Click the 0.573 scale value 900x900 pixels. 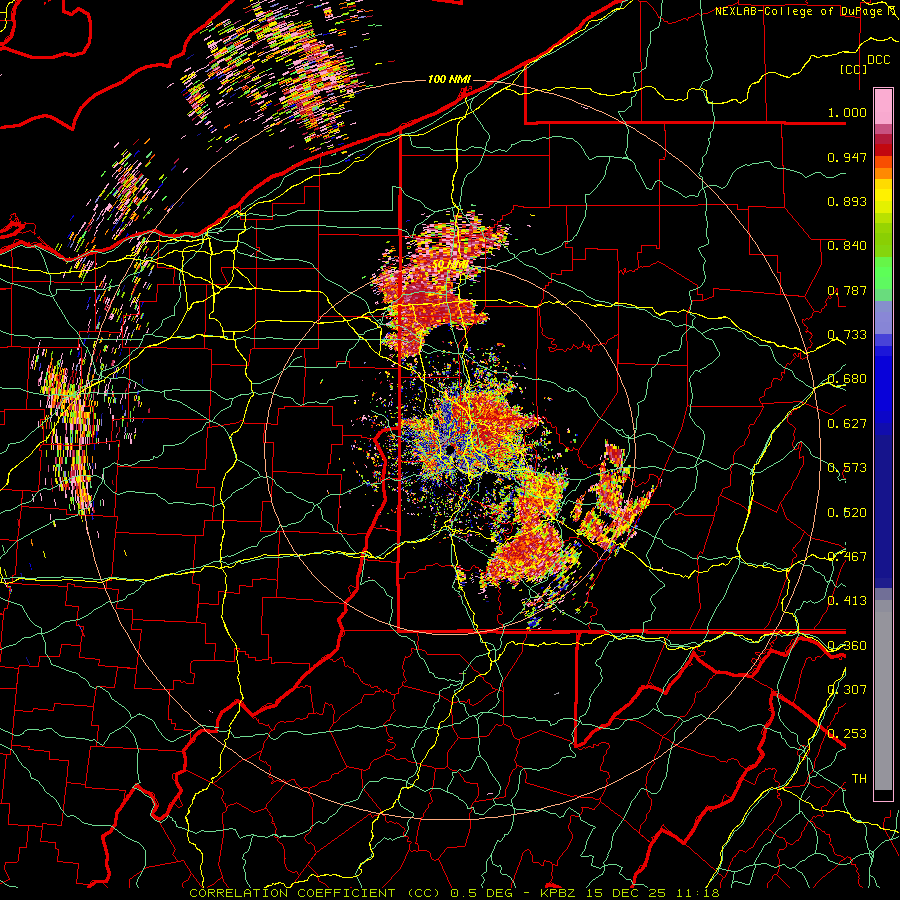click(x=847, y=468)
